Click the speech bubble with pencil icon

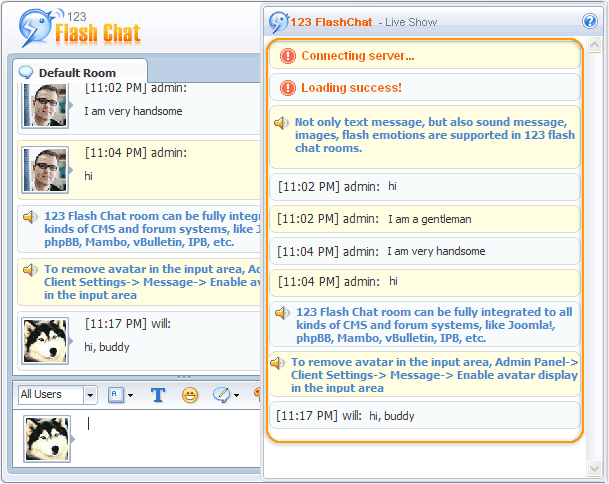(222, 395)
